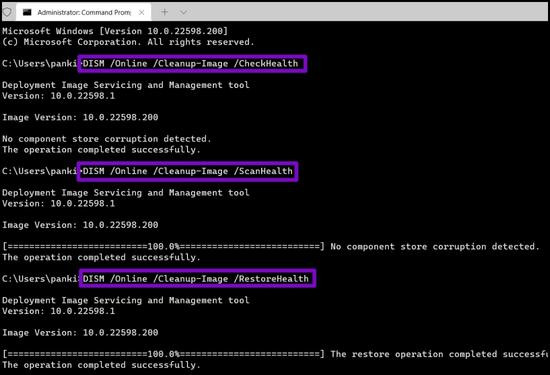The image size is (550, 375).
Task: Click the RestoreHealth 100.0% progress bar line
Action: click(x=163, y=354)
